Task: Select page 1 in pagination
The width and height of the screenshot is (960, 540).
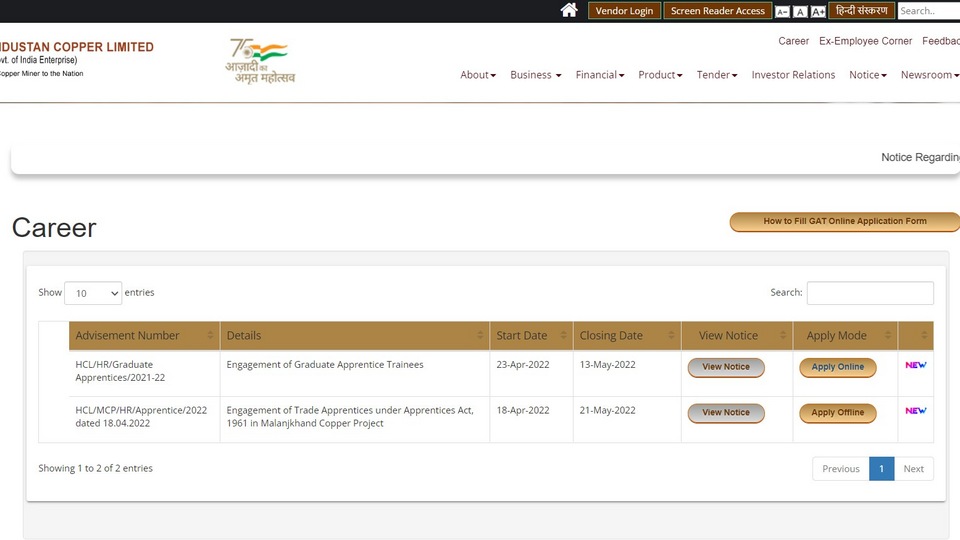Action: tap(882, 469)
